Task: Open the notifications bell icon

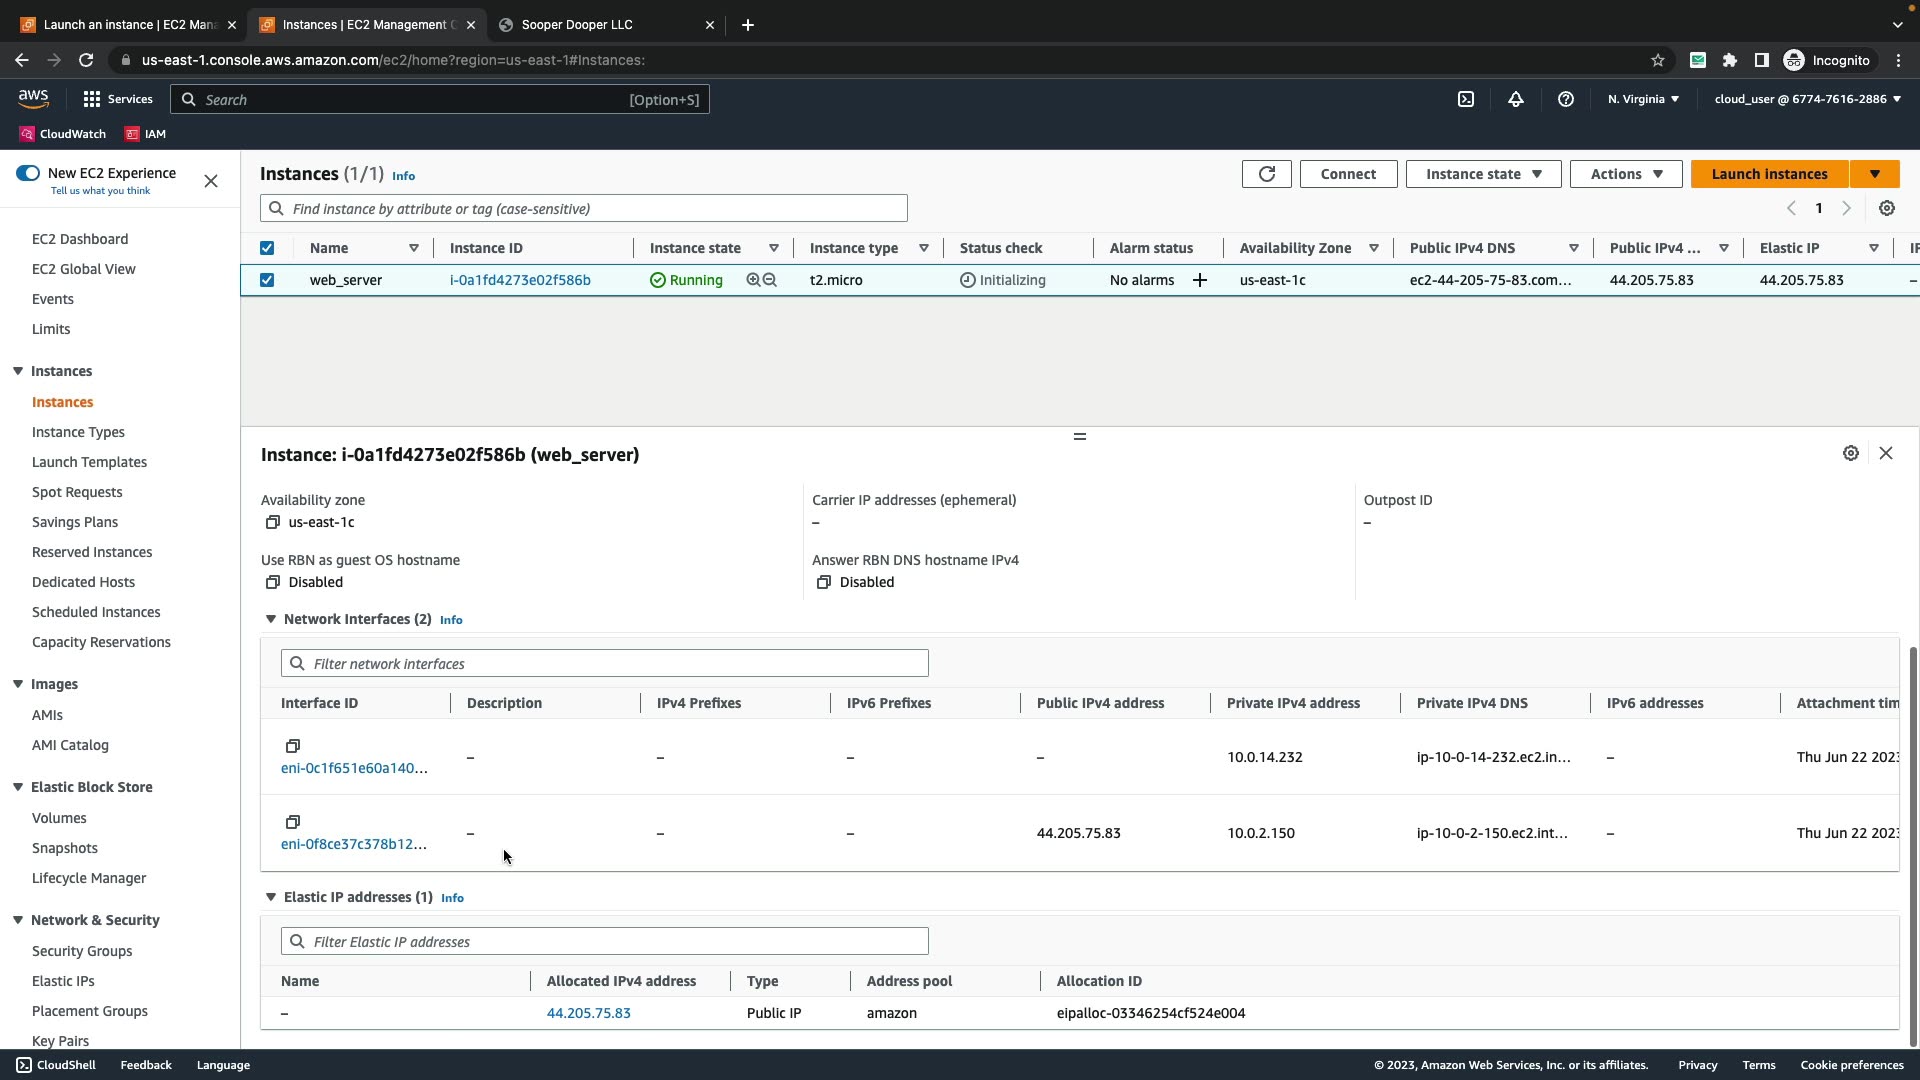Action: [1516, 99]
